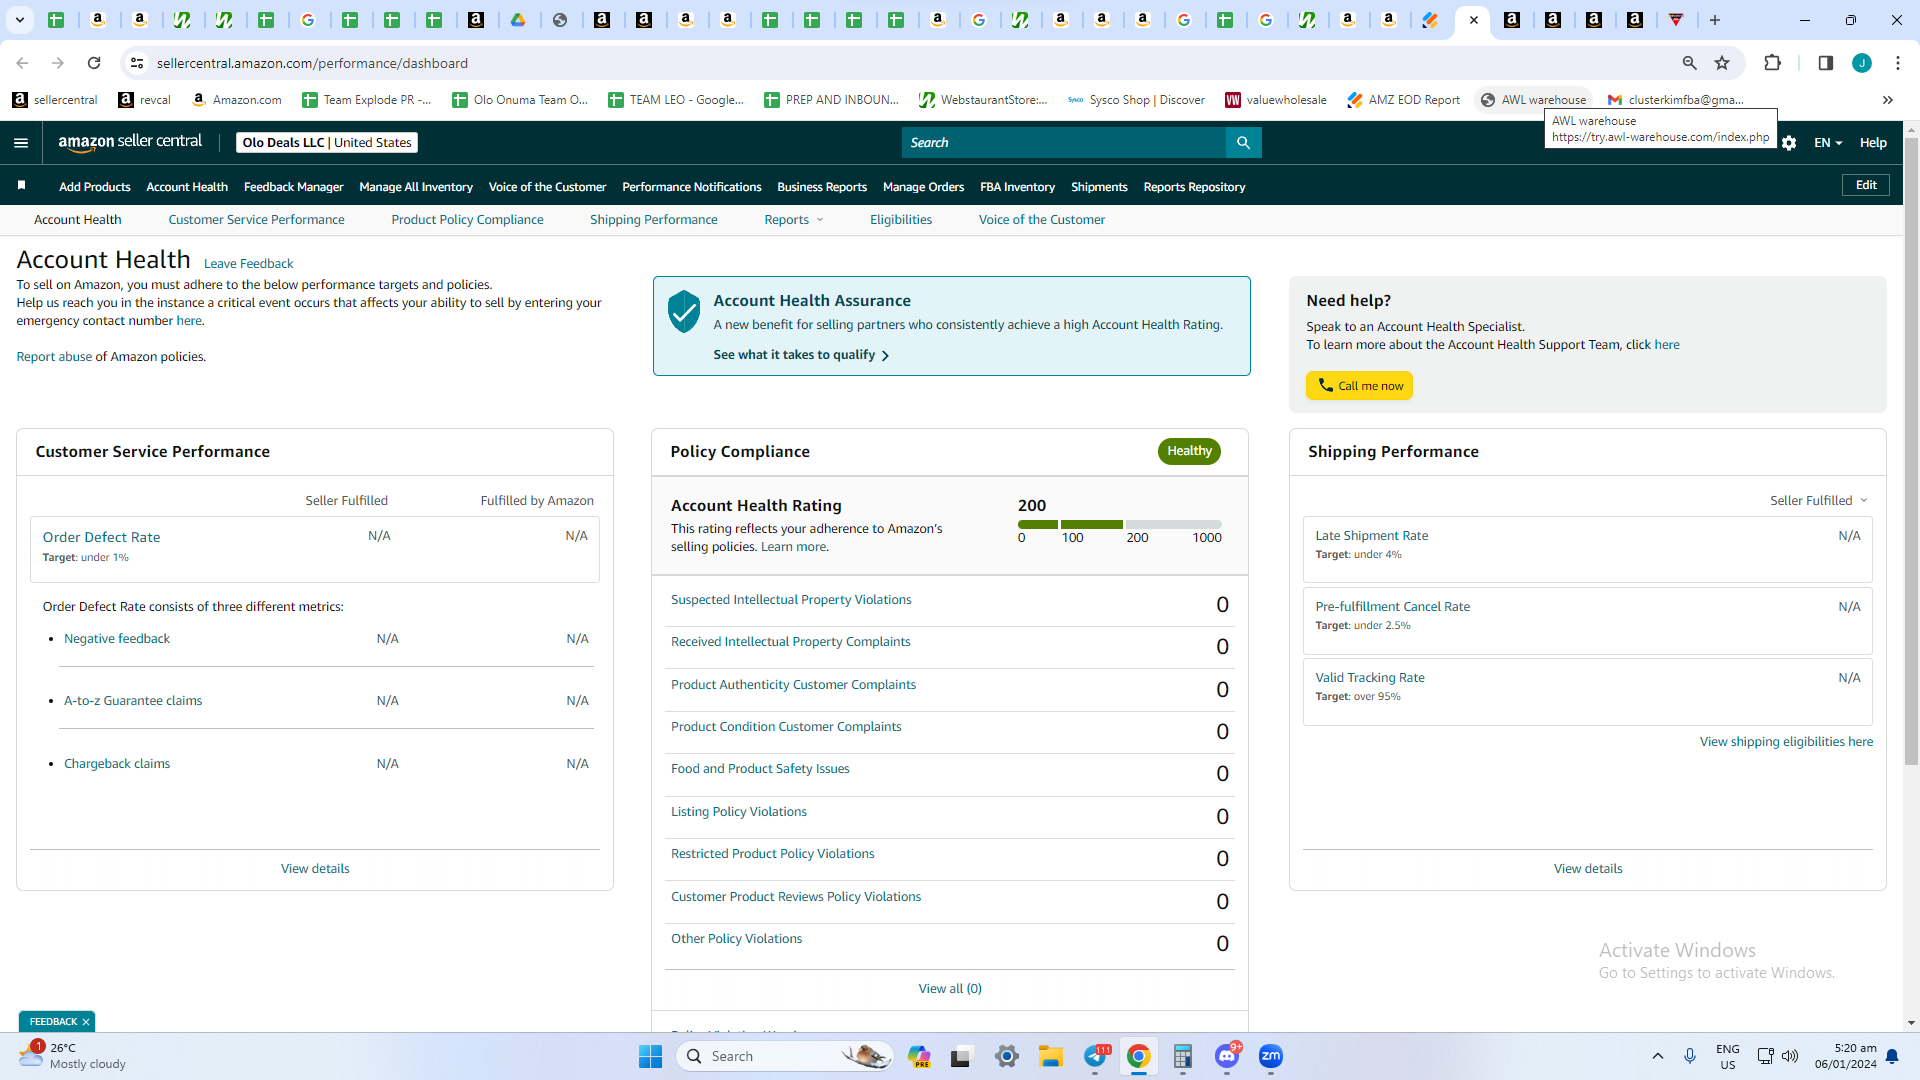The height and width of the screenshot is (1080, 1920).
Task: Select the Olo Deals LLC United States account switcher
Action: click(327, 142)
